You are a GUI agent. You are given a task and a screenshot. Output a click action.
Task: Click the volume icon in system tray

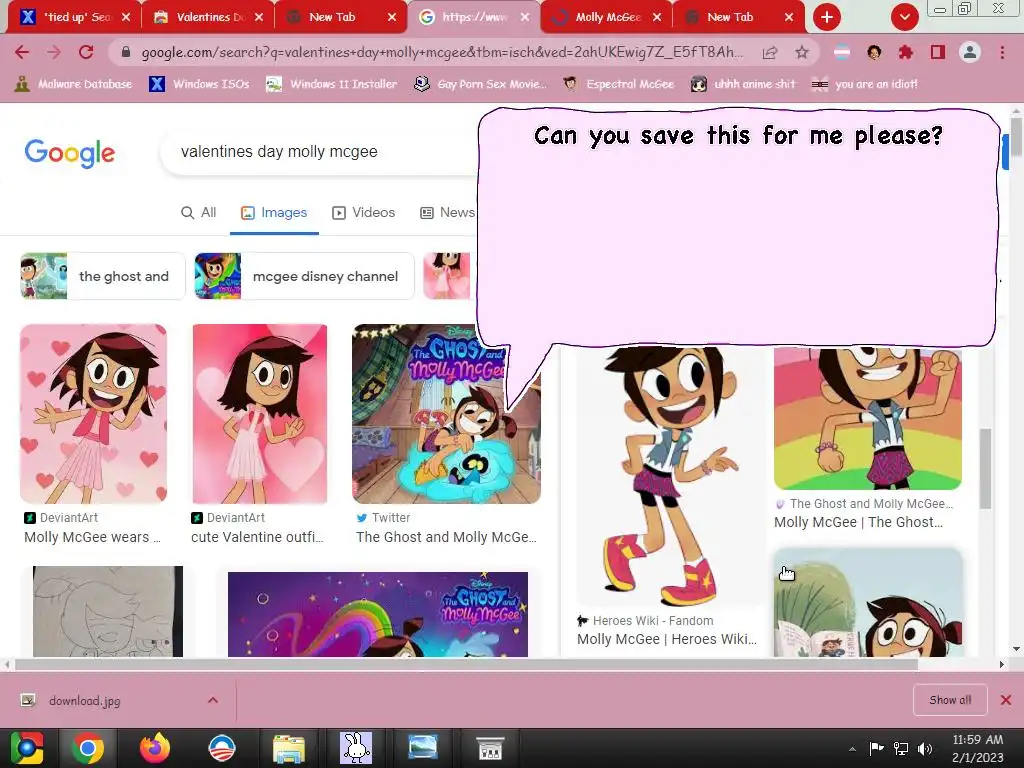pos(925,749)
